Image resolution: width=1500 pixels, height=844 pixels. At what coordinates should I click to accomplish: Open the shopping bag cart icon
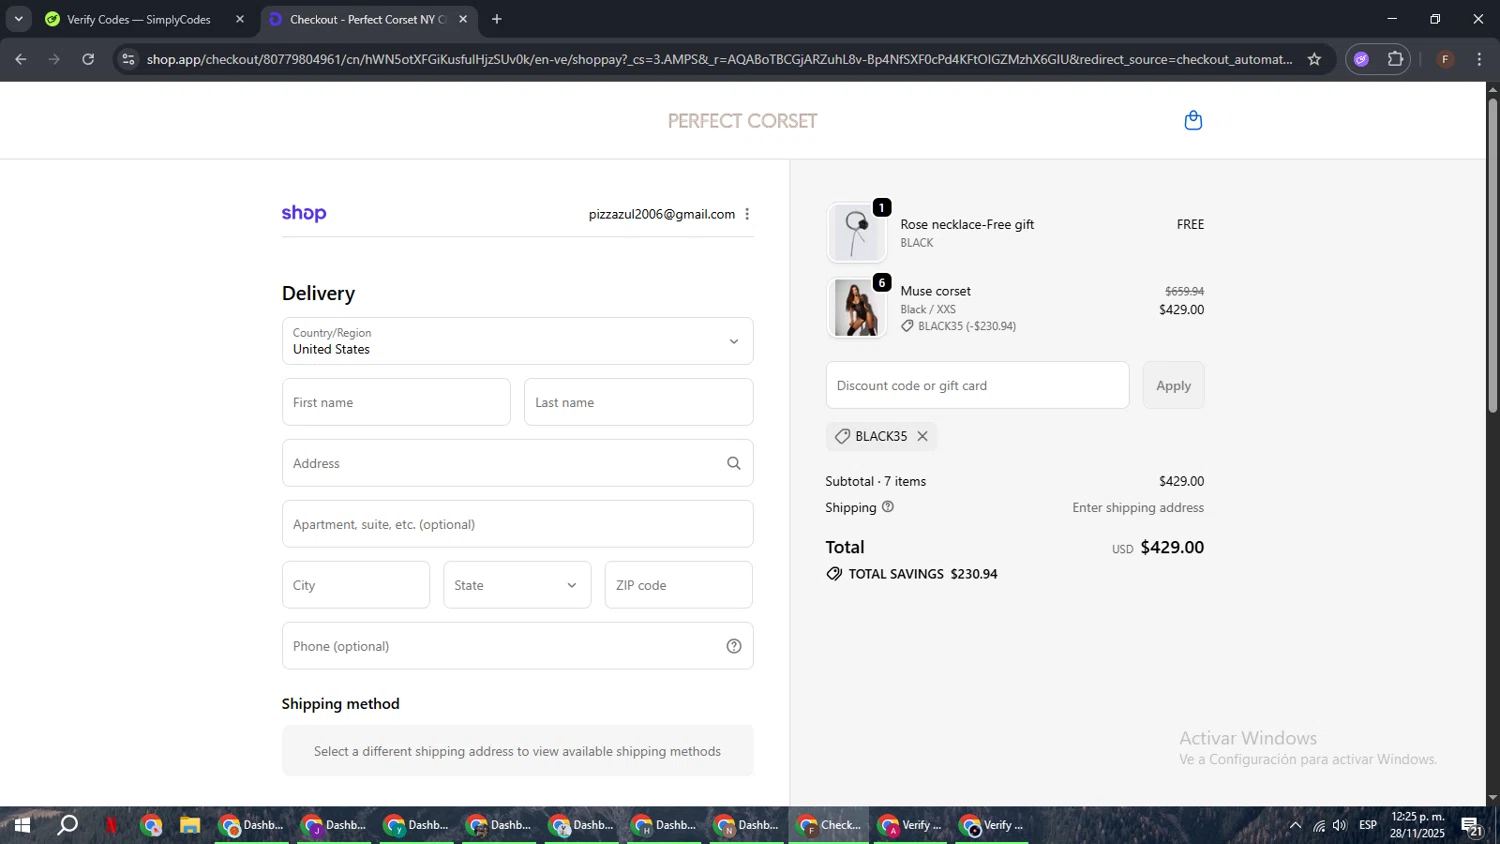1193,121
